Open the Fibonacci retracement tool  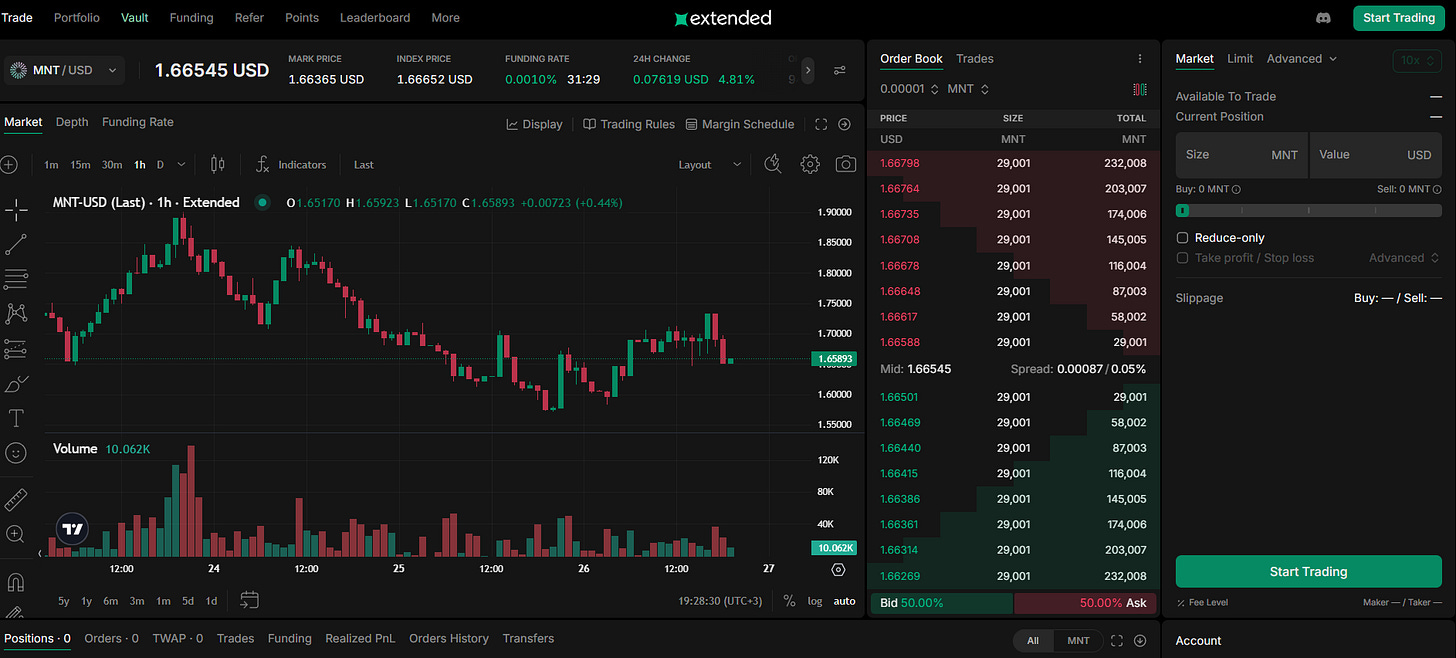point(16,279)
